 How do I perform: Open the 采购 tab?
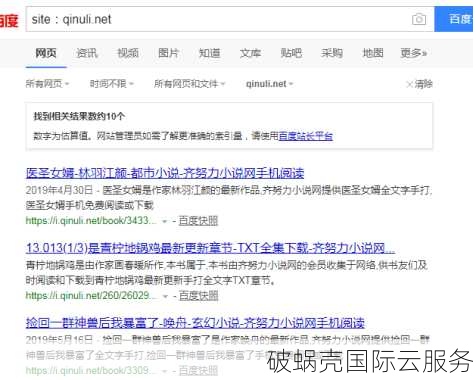(332, 53)
